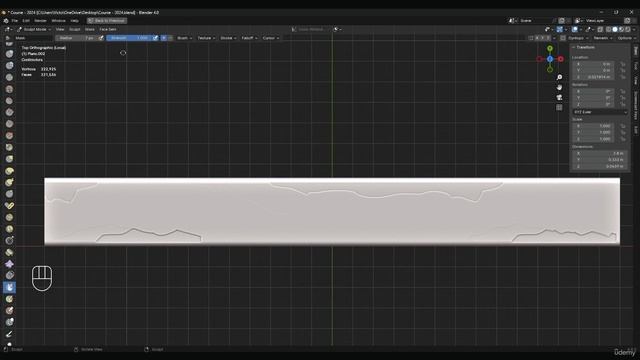
Task: Switch to the Screencast Keys sidebar tab
Action: (x=636, y=106)
